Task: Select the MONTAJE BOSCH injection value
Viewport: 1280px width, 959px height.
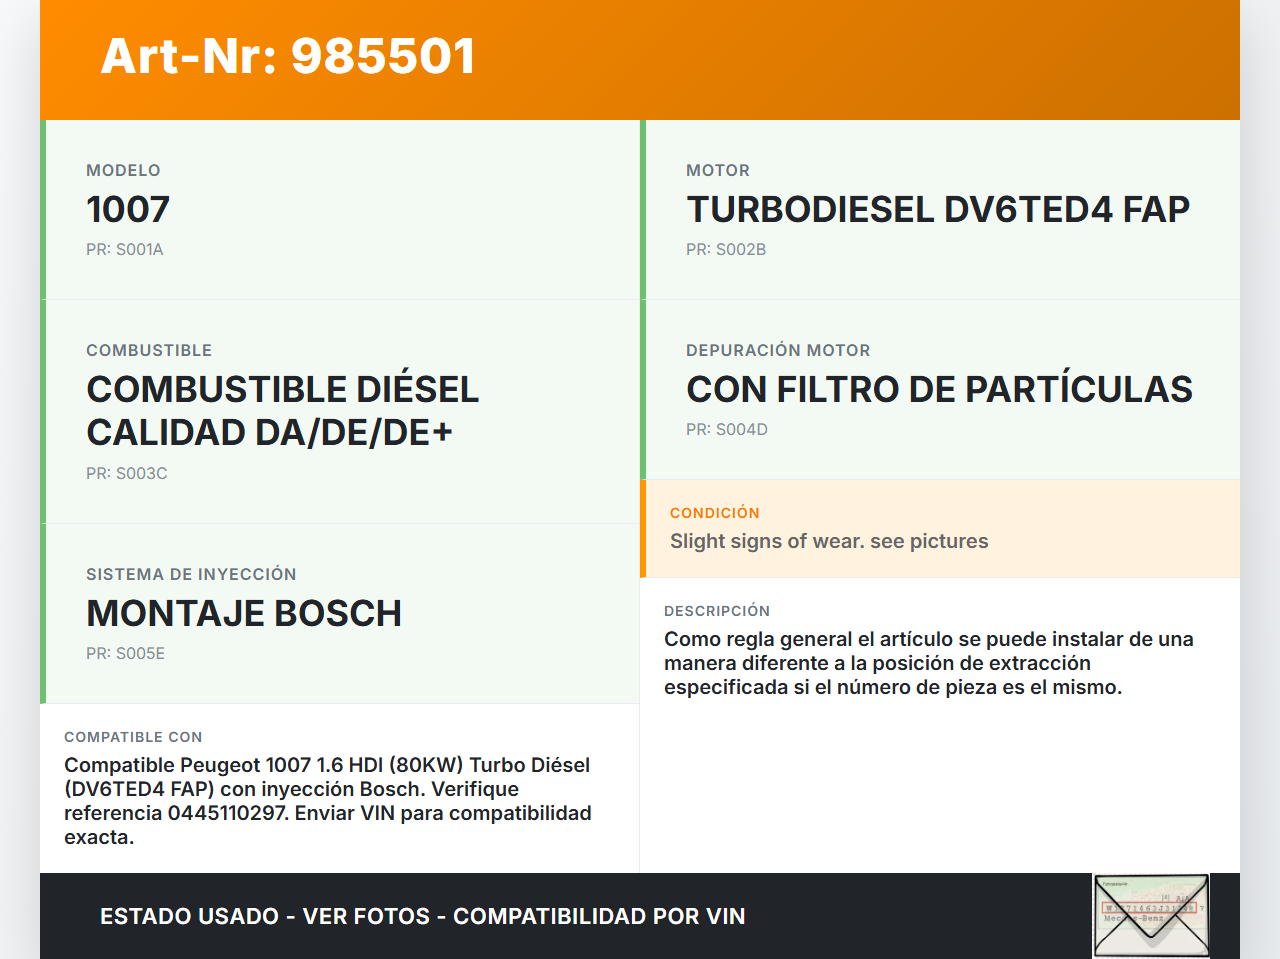Action: tap(244, 614)
